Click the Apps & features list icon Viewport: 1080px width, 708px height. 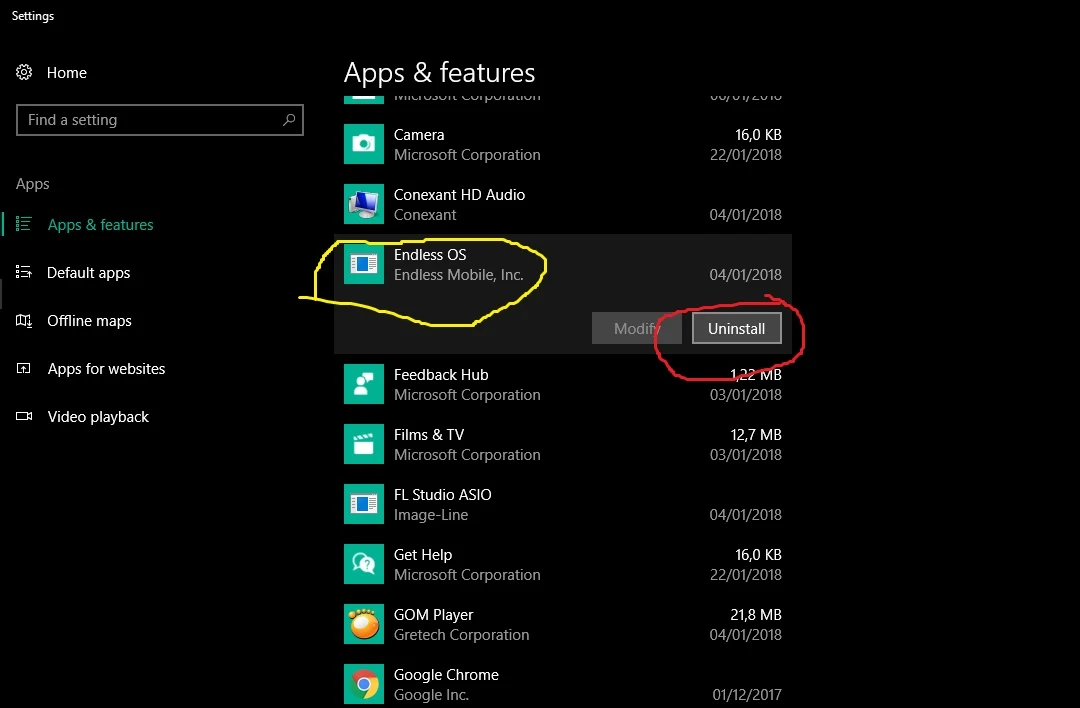tap(24, 224)
